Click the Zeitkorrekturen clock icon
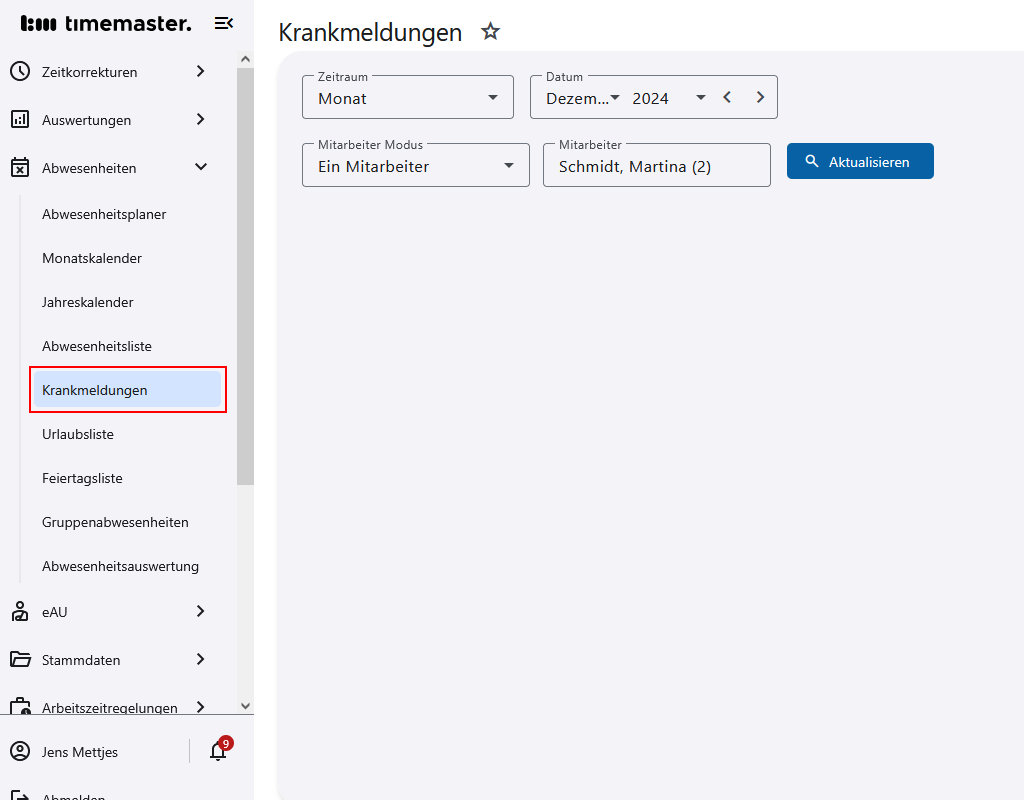Screen dimensions: 1024x800 [x=22, y=71]
